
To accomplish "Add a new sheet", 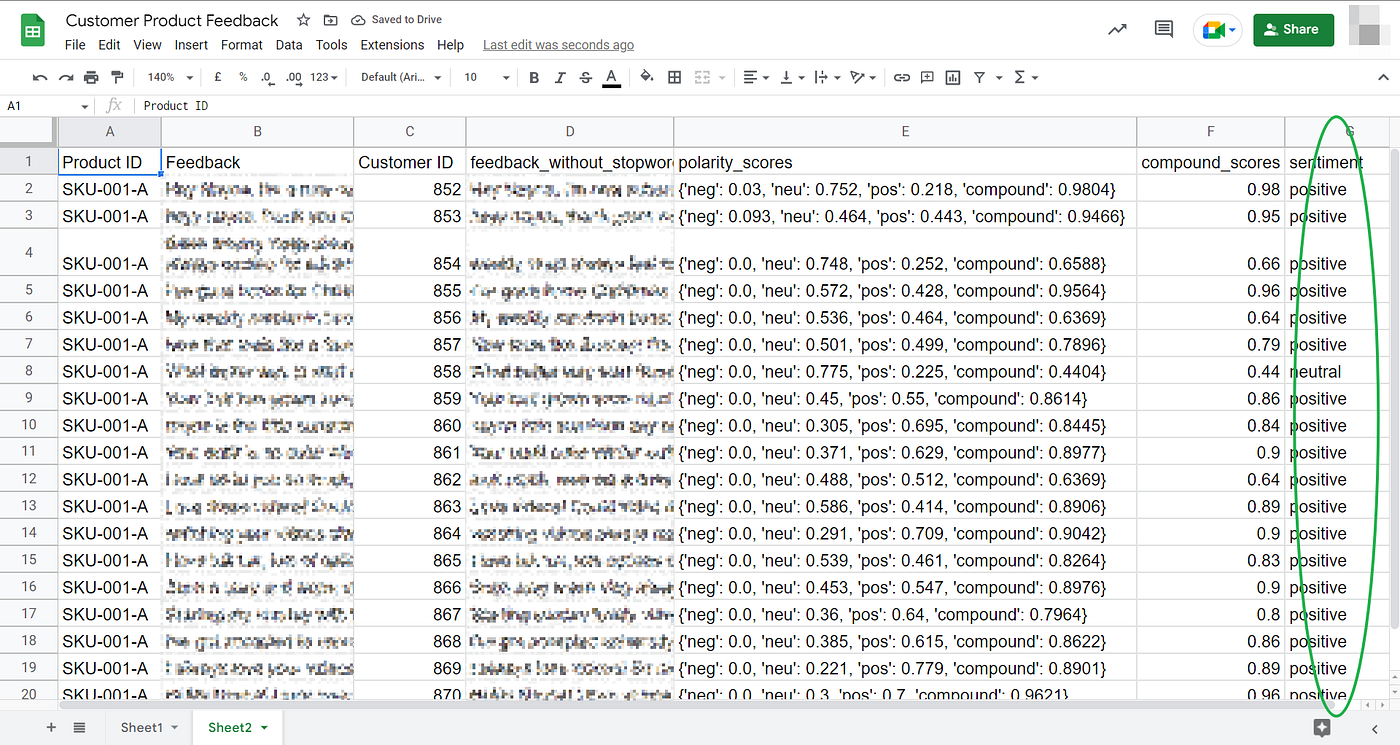I will 51,727.
